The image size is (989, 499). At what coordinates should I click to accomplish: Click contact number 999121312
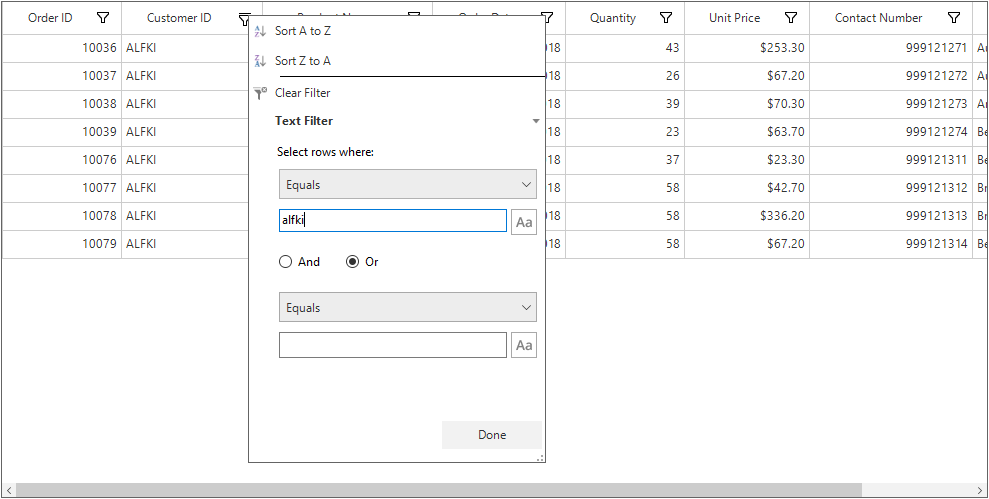pyautogui.click(x=891, y=187)
